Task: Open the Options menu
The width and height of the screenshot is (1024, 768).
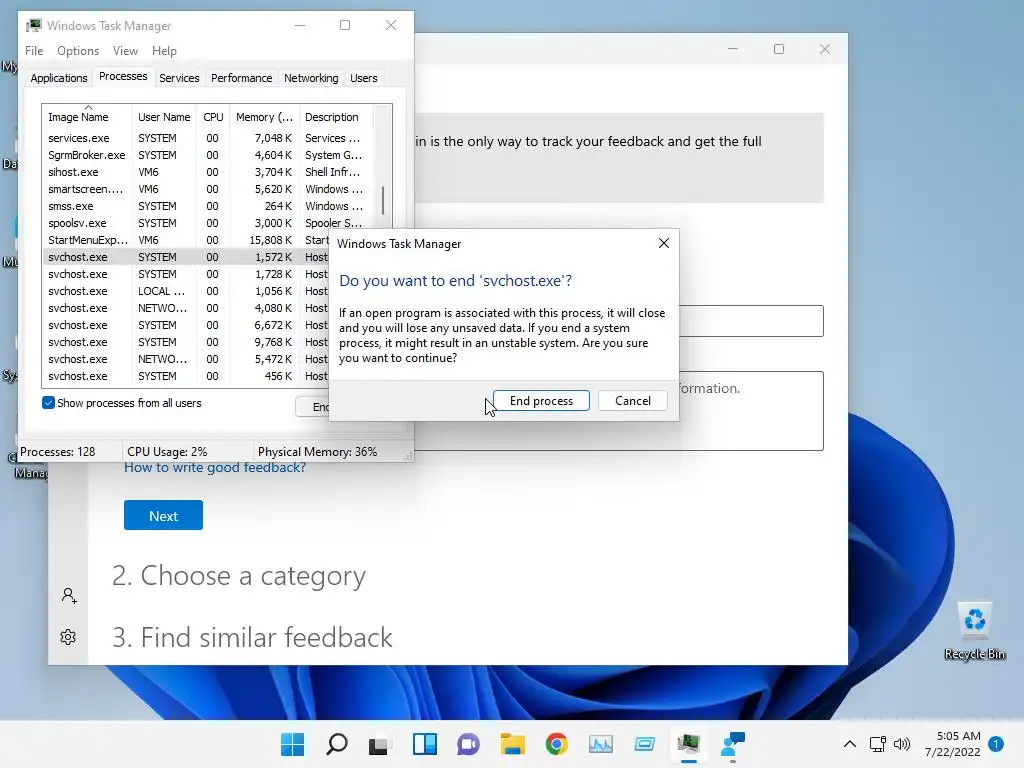Action: pyautogui.click(x=78, y=51)
